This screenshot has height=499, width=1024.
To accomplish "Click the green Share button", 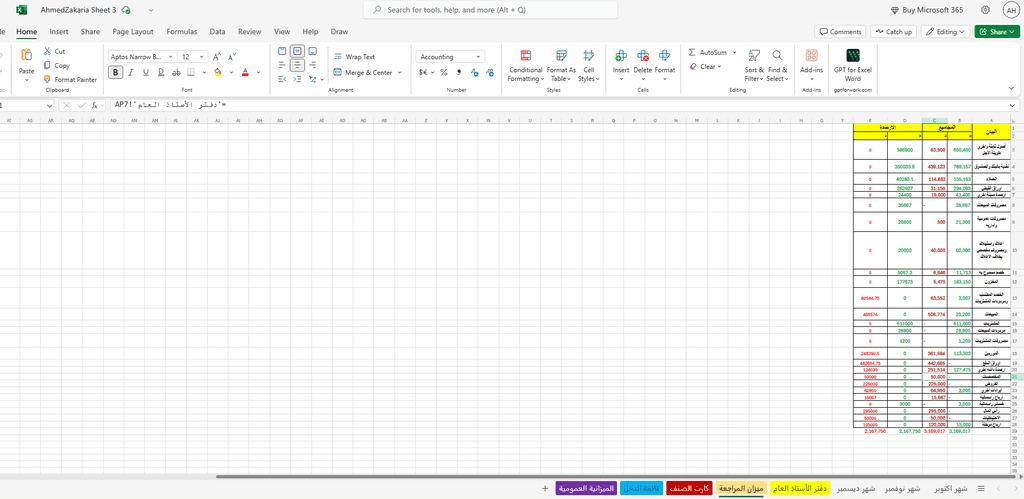I will (998, 31).
